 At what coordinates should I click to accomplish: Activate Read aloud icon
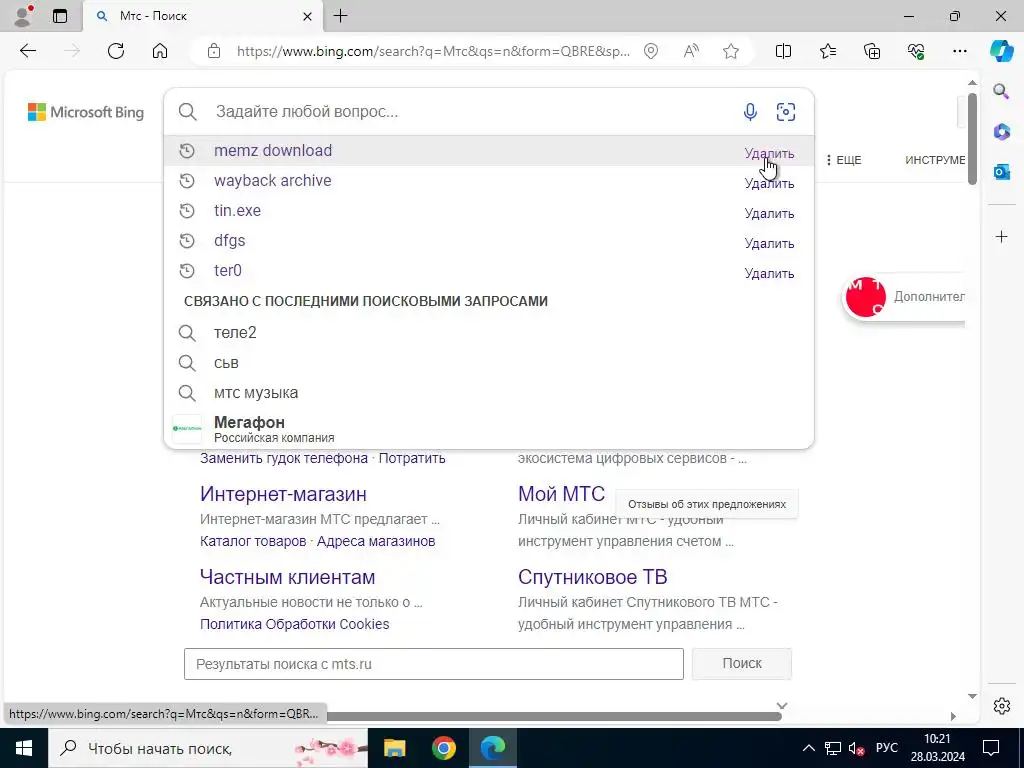[691, 51]
